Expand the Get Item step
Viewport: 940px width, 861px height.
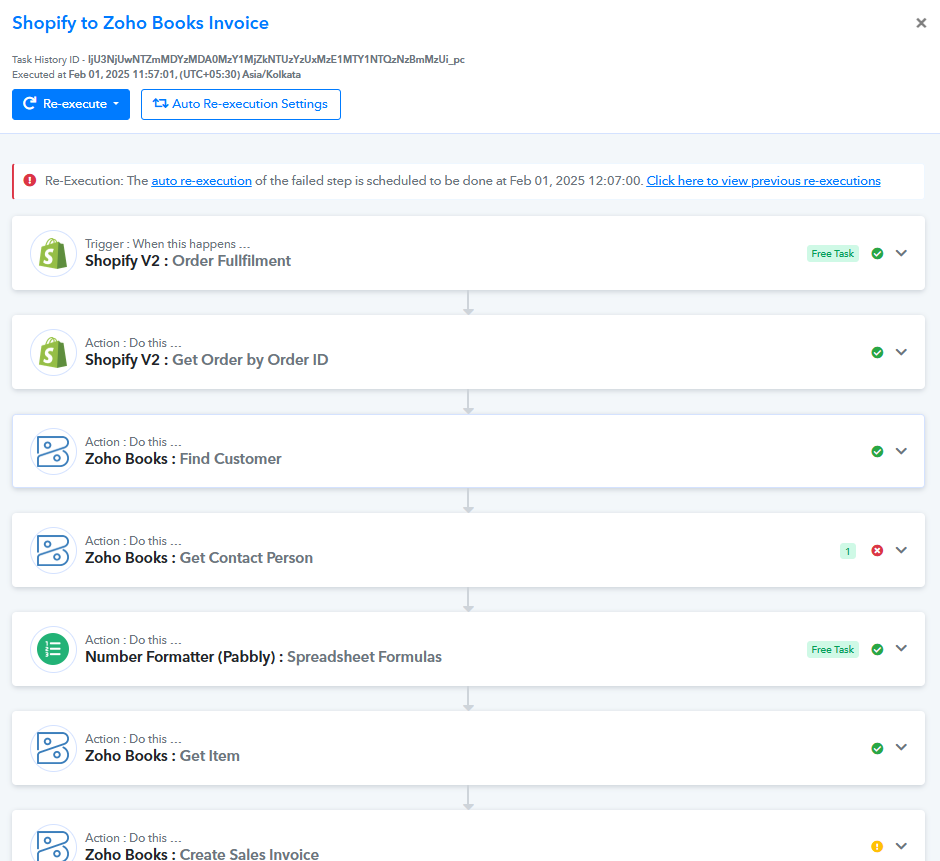(901, 747)
